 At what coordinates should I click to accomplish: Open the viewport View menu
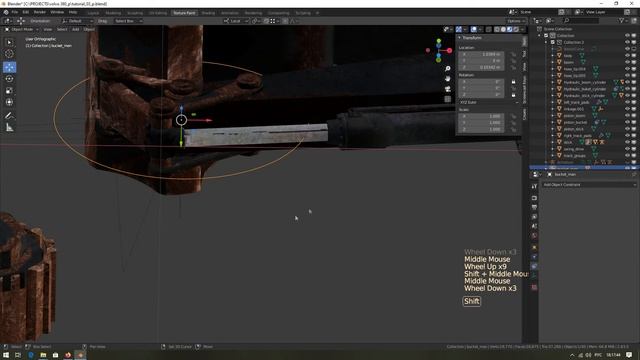(48, 29)
